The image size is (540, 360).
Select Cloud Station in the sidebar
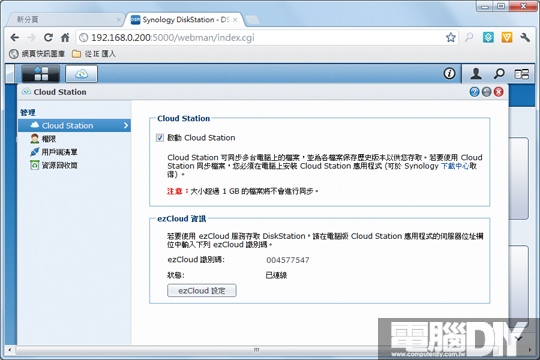tap(74, 125)
